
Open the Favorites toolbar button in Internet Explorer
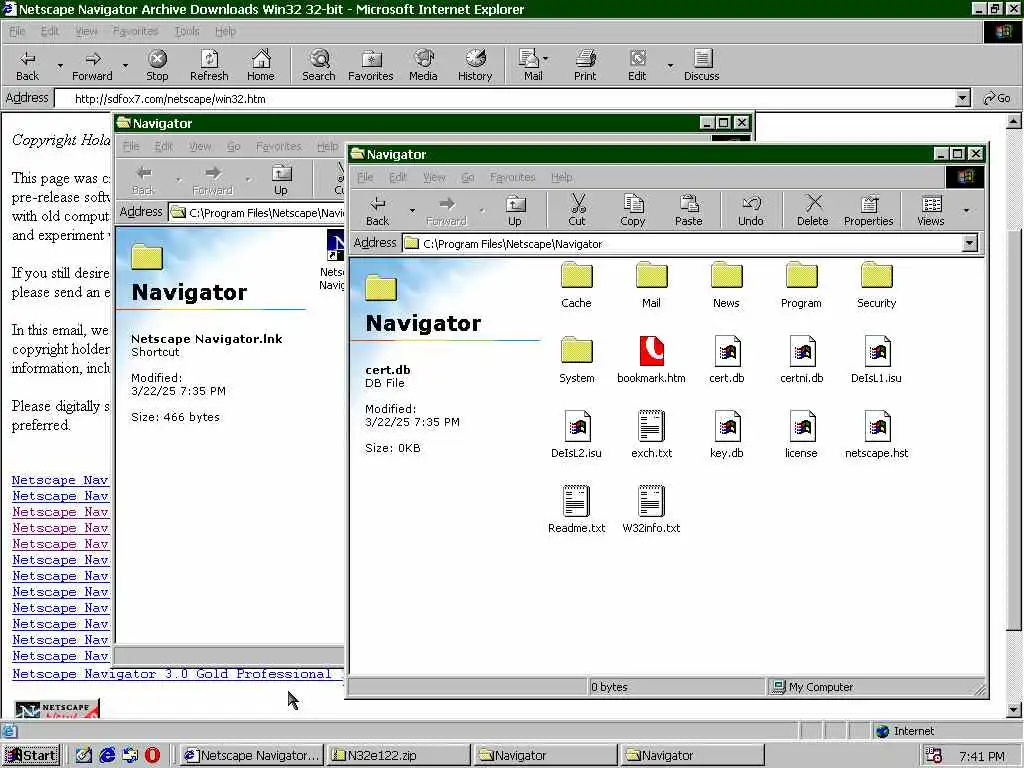point(371,65)
